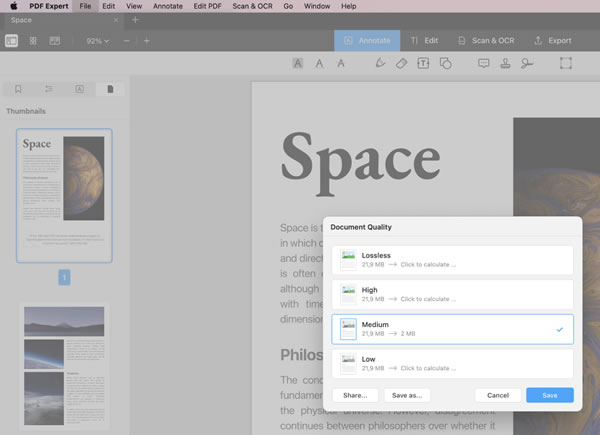Calculate size for Low quality
Viewport: 600px width, 435px height.
pos(428,368)
